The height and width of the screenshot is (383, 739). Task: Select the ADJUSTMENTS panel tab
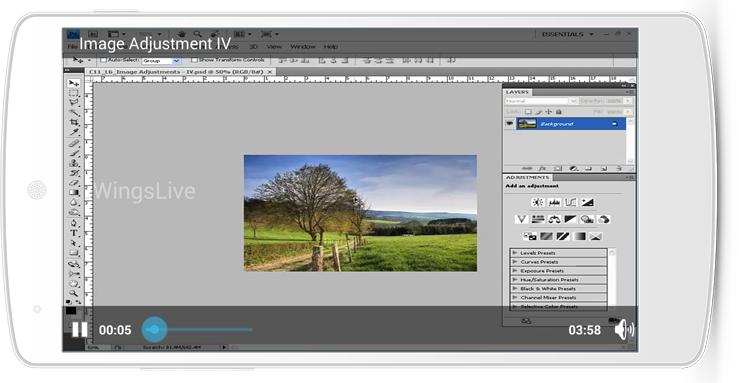(527, 178)
